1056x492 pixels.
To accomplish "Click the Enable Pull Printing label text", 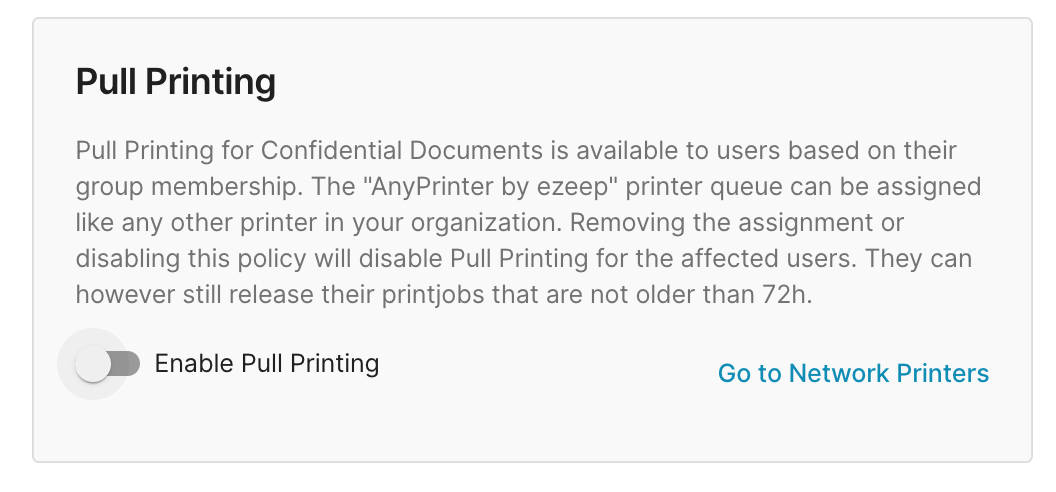I will pyautogui.click(x=267, y=363).
